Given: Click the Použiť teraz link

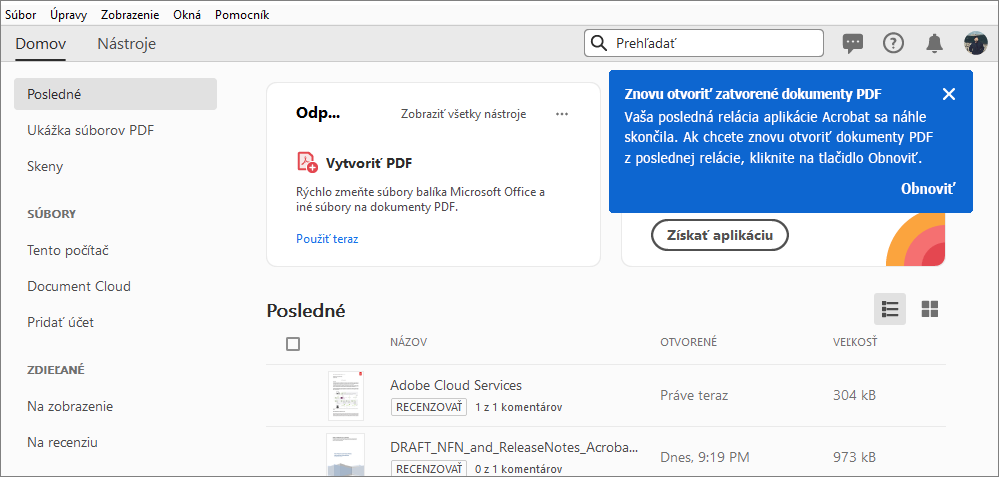Looking at the screenshot, I should click(x=327, y=239).
